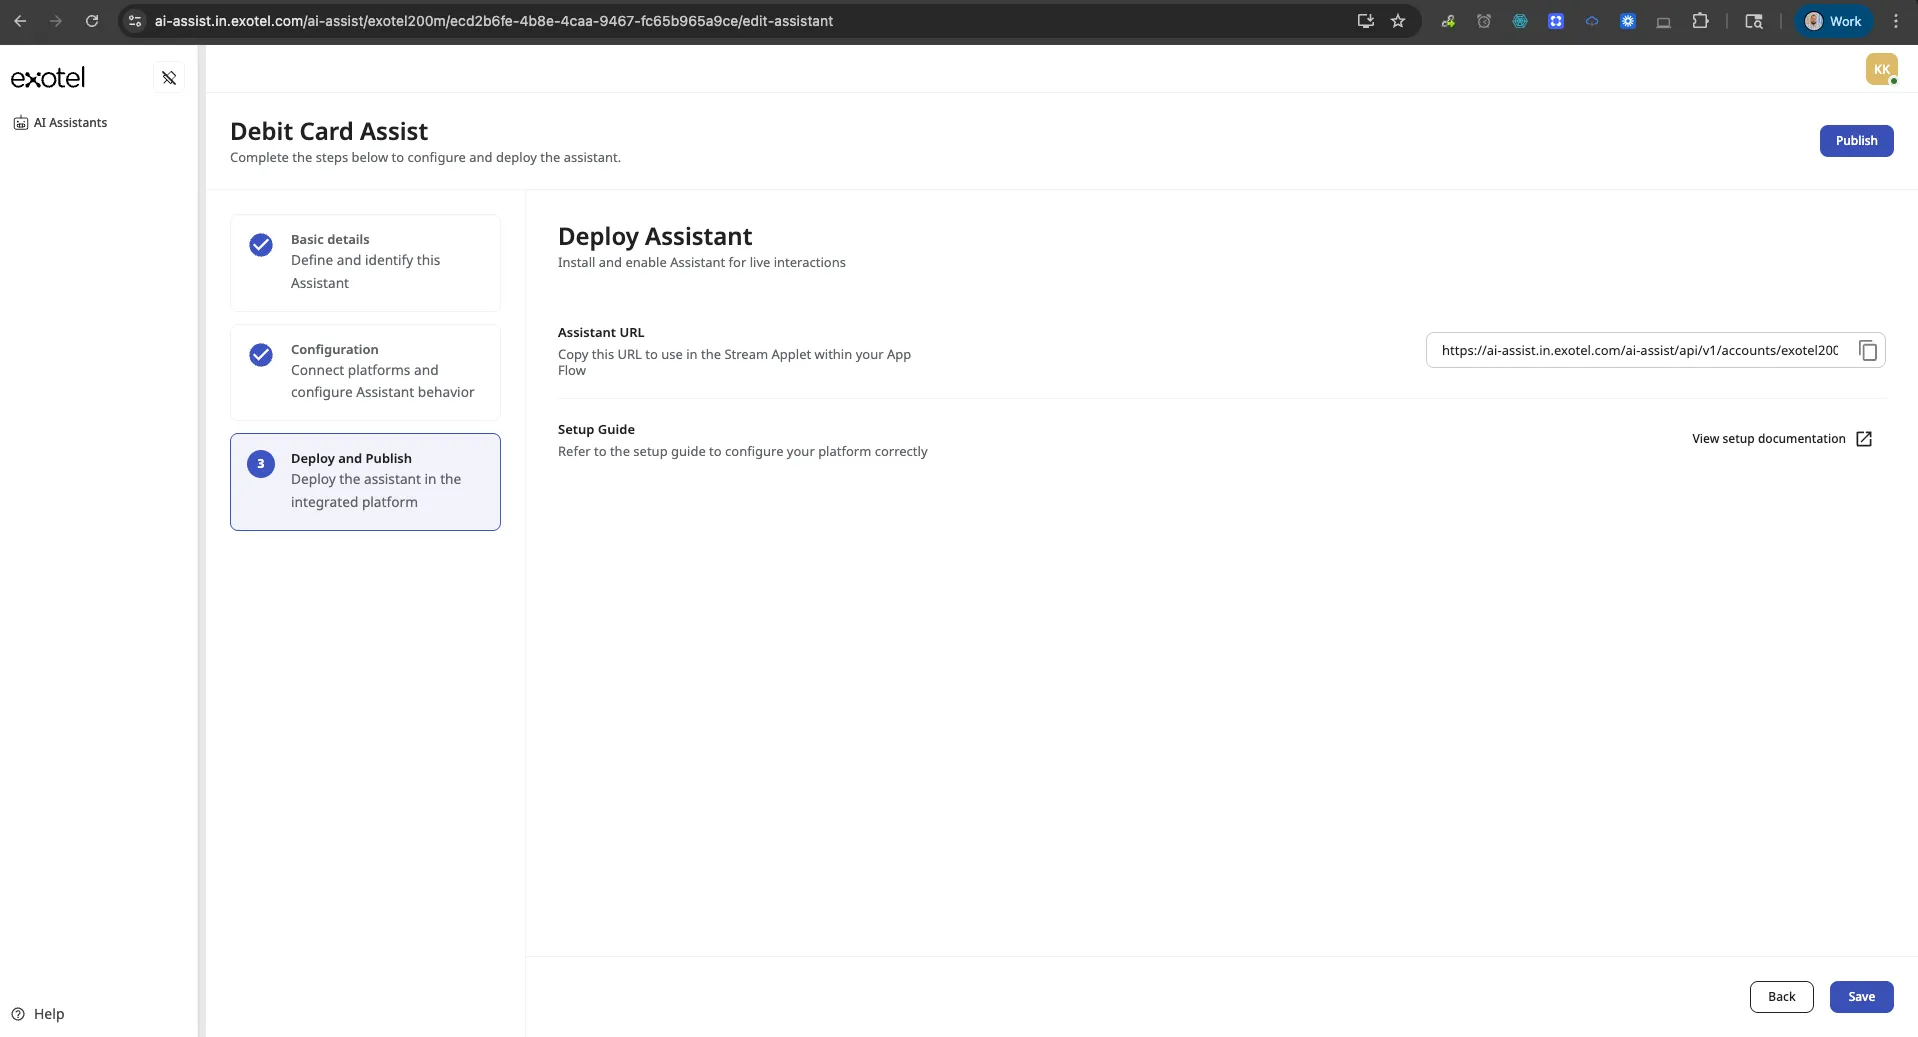This screenshot has height=1037, width=1918.
Task: Go back using browser back arrow
Action: 20,21
